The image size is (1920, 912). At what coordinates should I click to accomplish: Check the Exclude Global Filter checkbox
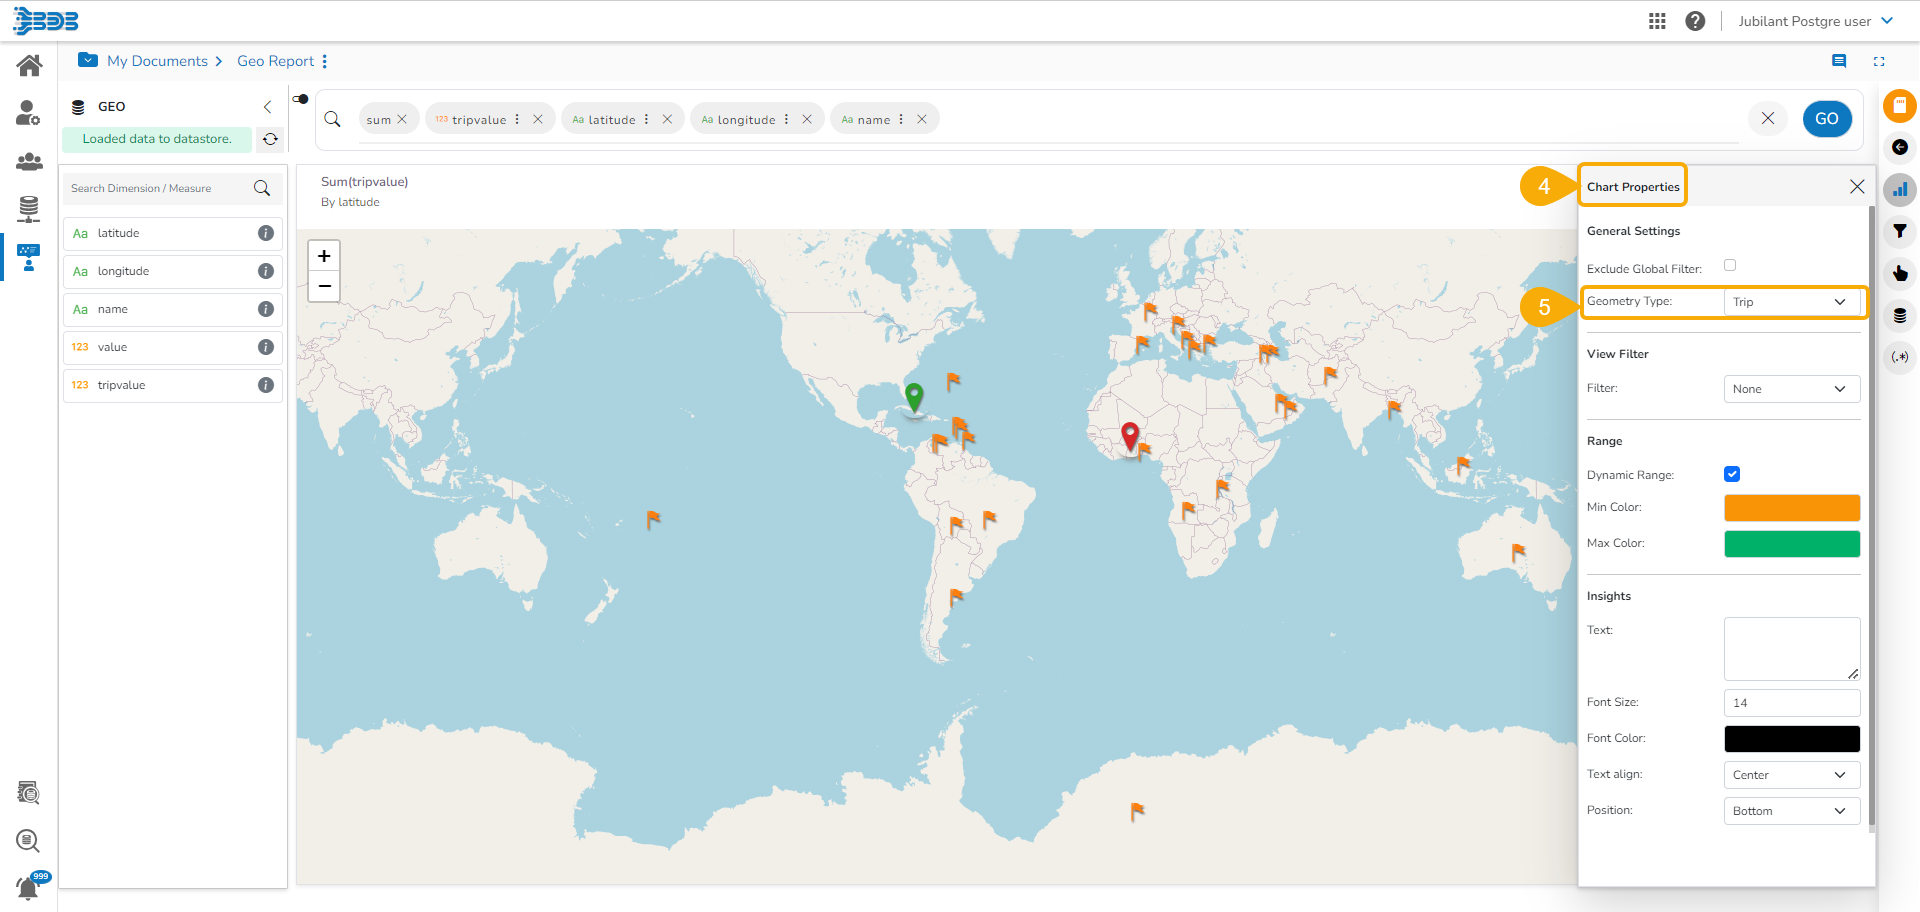(1730, 265)
